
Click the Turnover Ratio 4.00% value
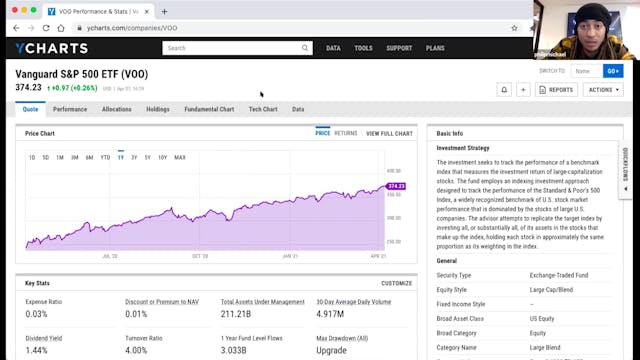click(136, 351)
